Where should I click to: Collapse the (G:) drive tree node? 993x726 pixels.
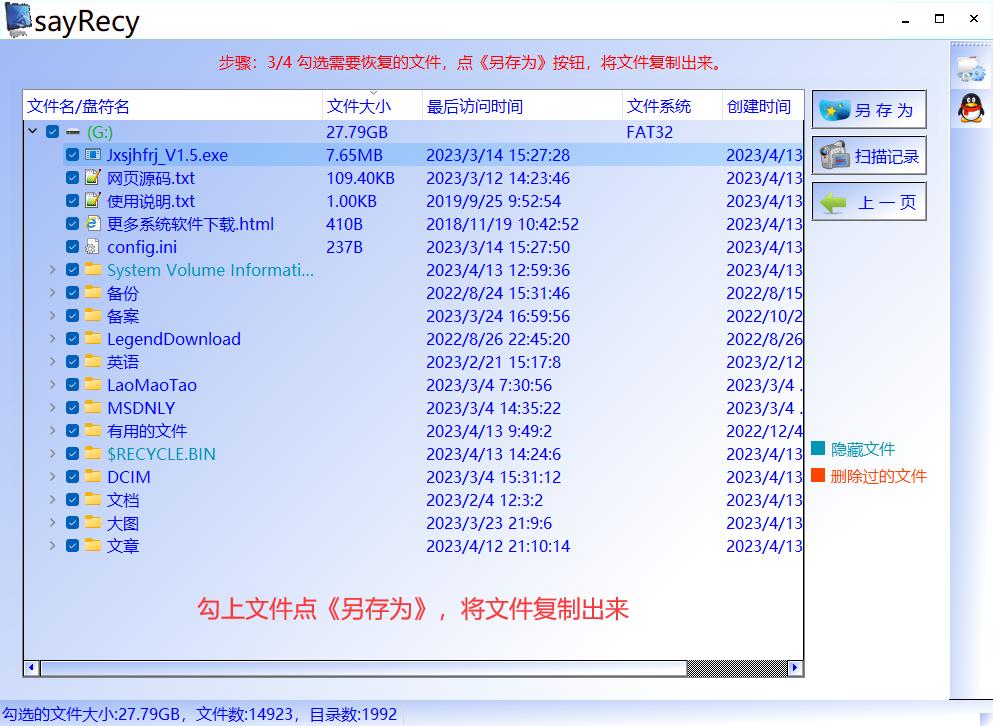[33, 131]
